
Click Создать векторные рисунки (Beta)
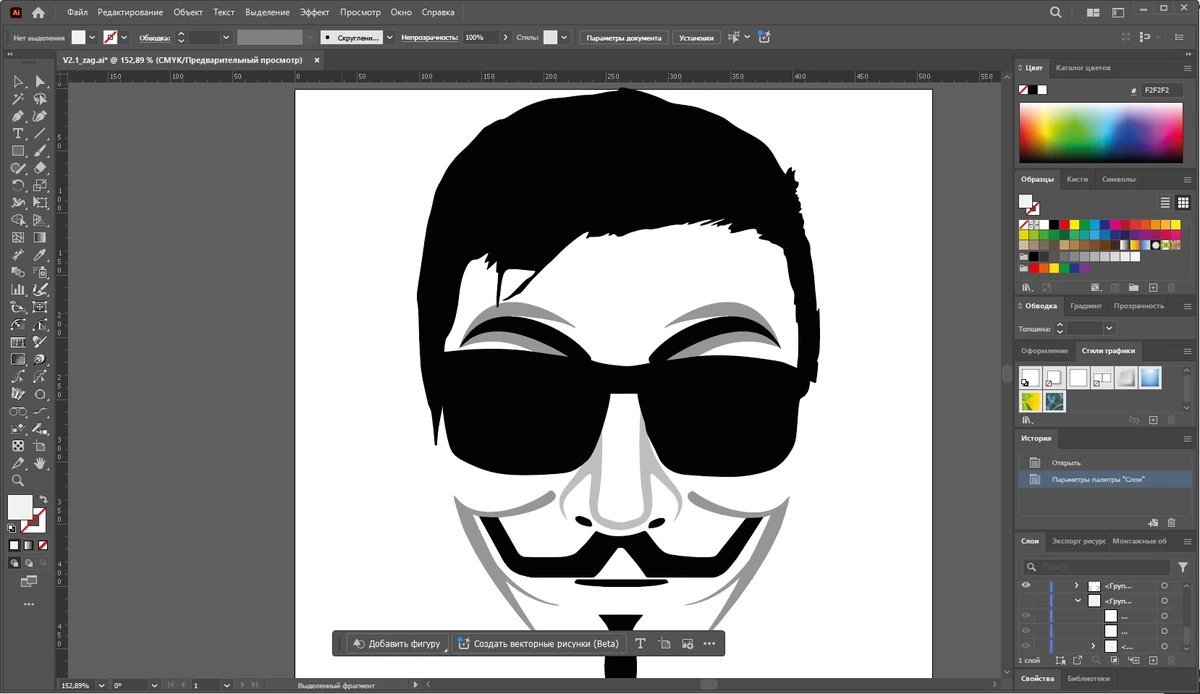point(539,643)
